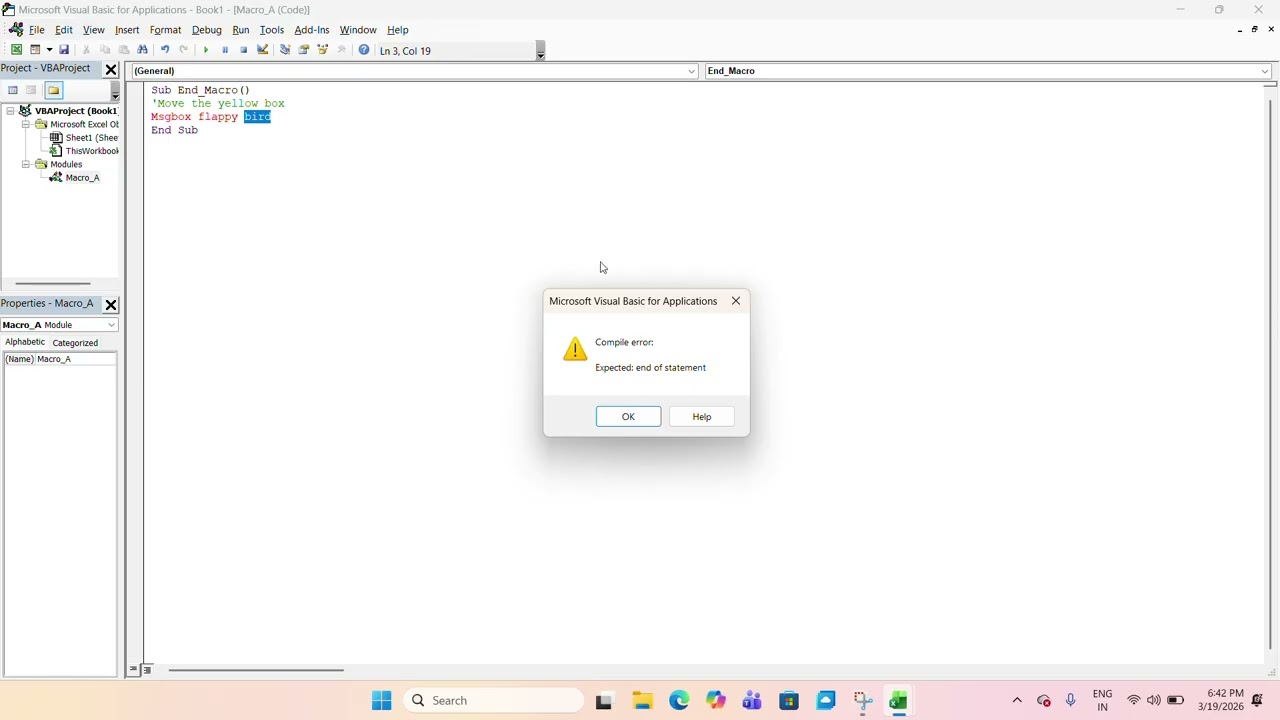This screenshot has width=1280, height=720.
Task: Click the taskbar Search box
Action: [x=493, y=700]
